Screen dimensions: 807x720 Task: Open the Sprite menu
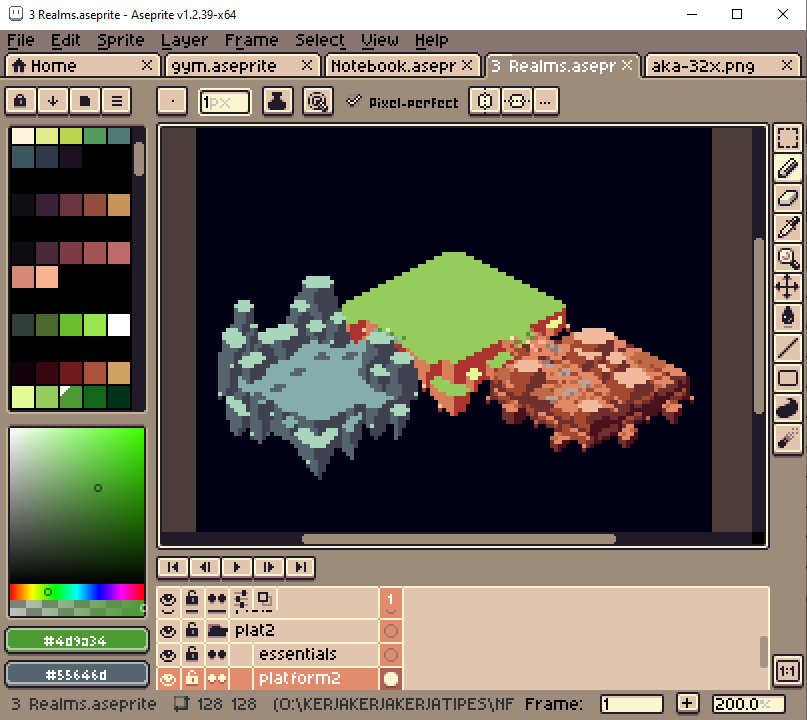point(120,40)
